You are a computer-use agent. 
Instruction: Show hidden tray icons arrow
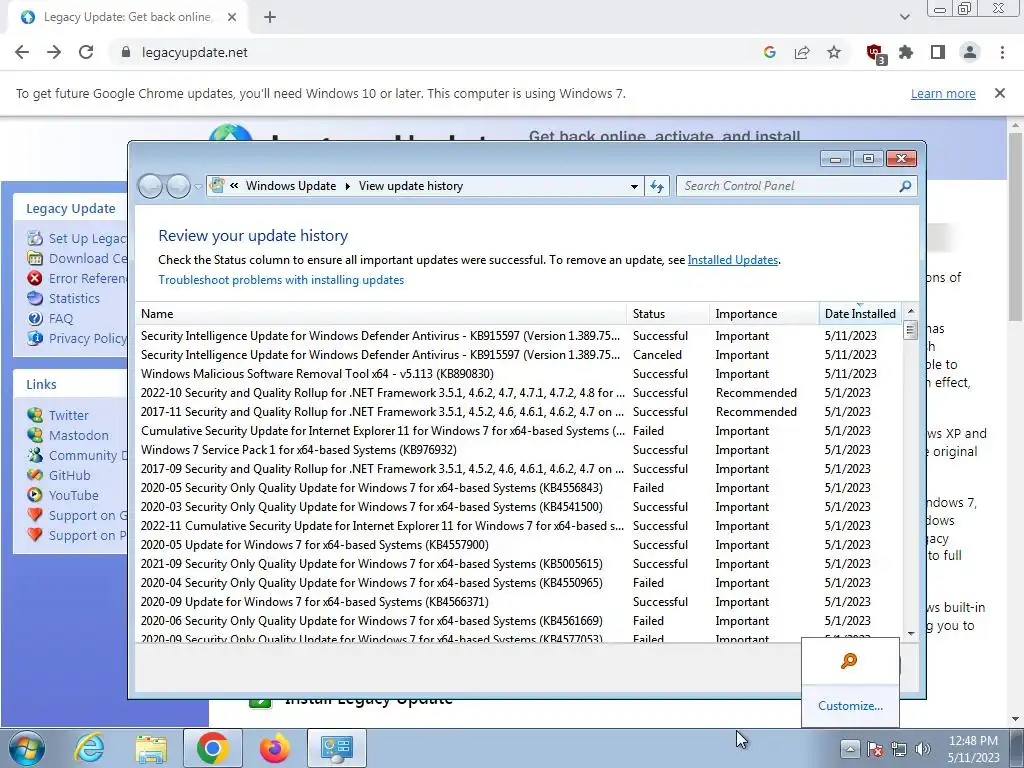(x=849, y=748)
